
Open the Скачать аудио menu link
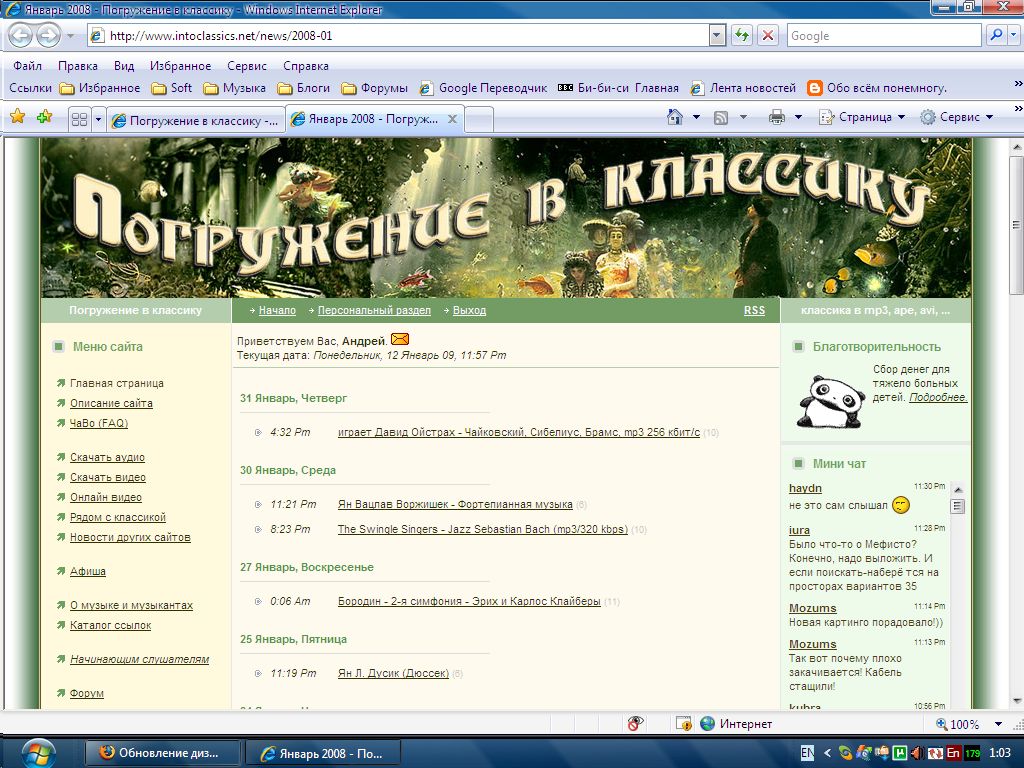[x=107, y=457]
